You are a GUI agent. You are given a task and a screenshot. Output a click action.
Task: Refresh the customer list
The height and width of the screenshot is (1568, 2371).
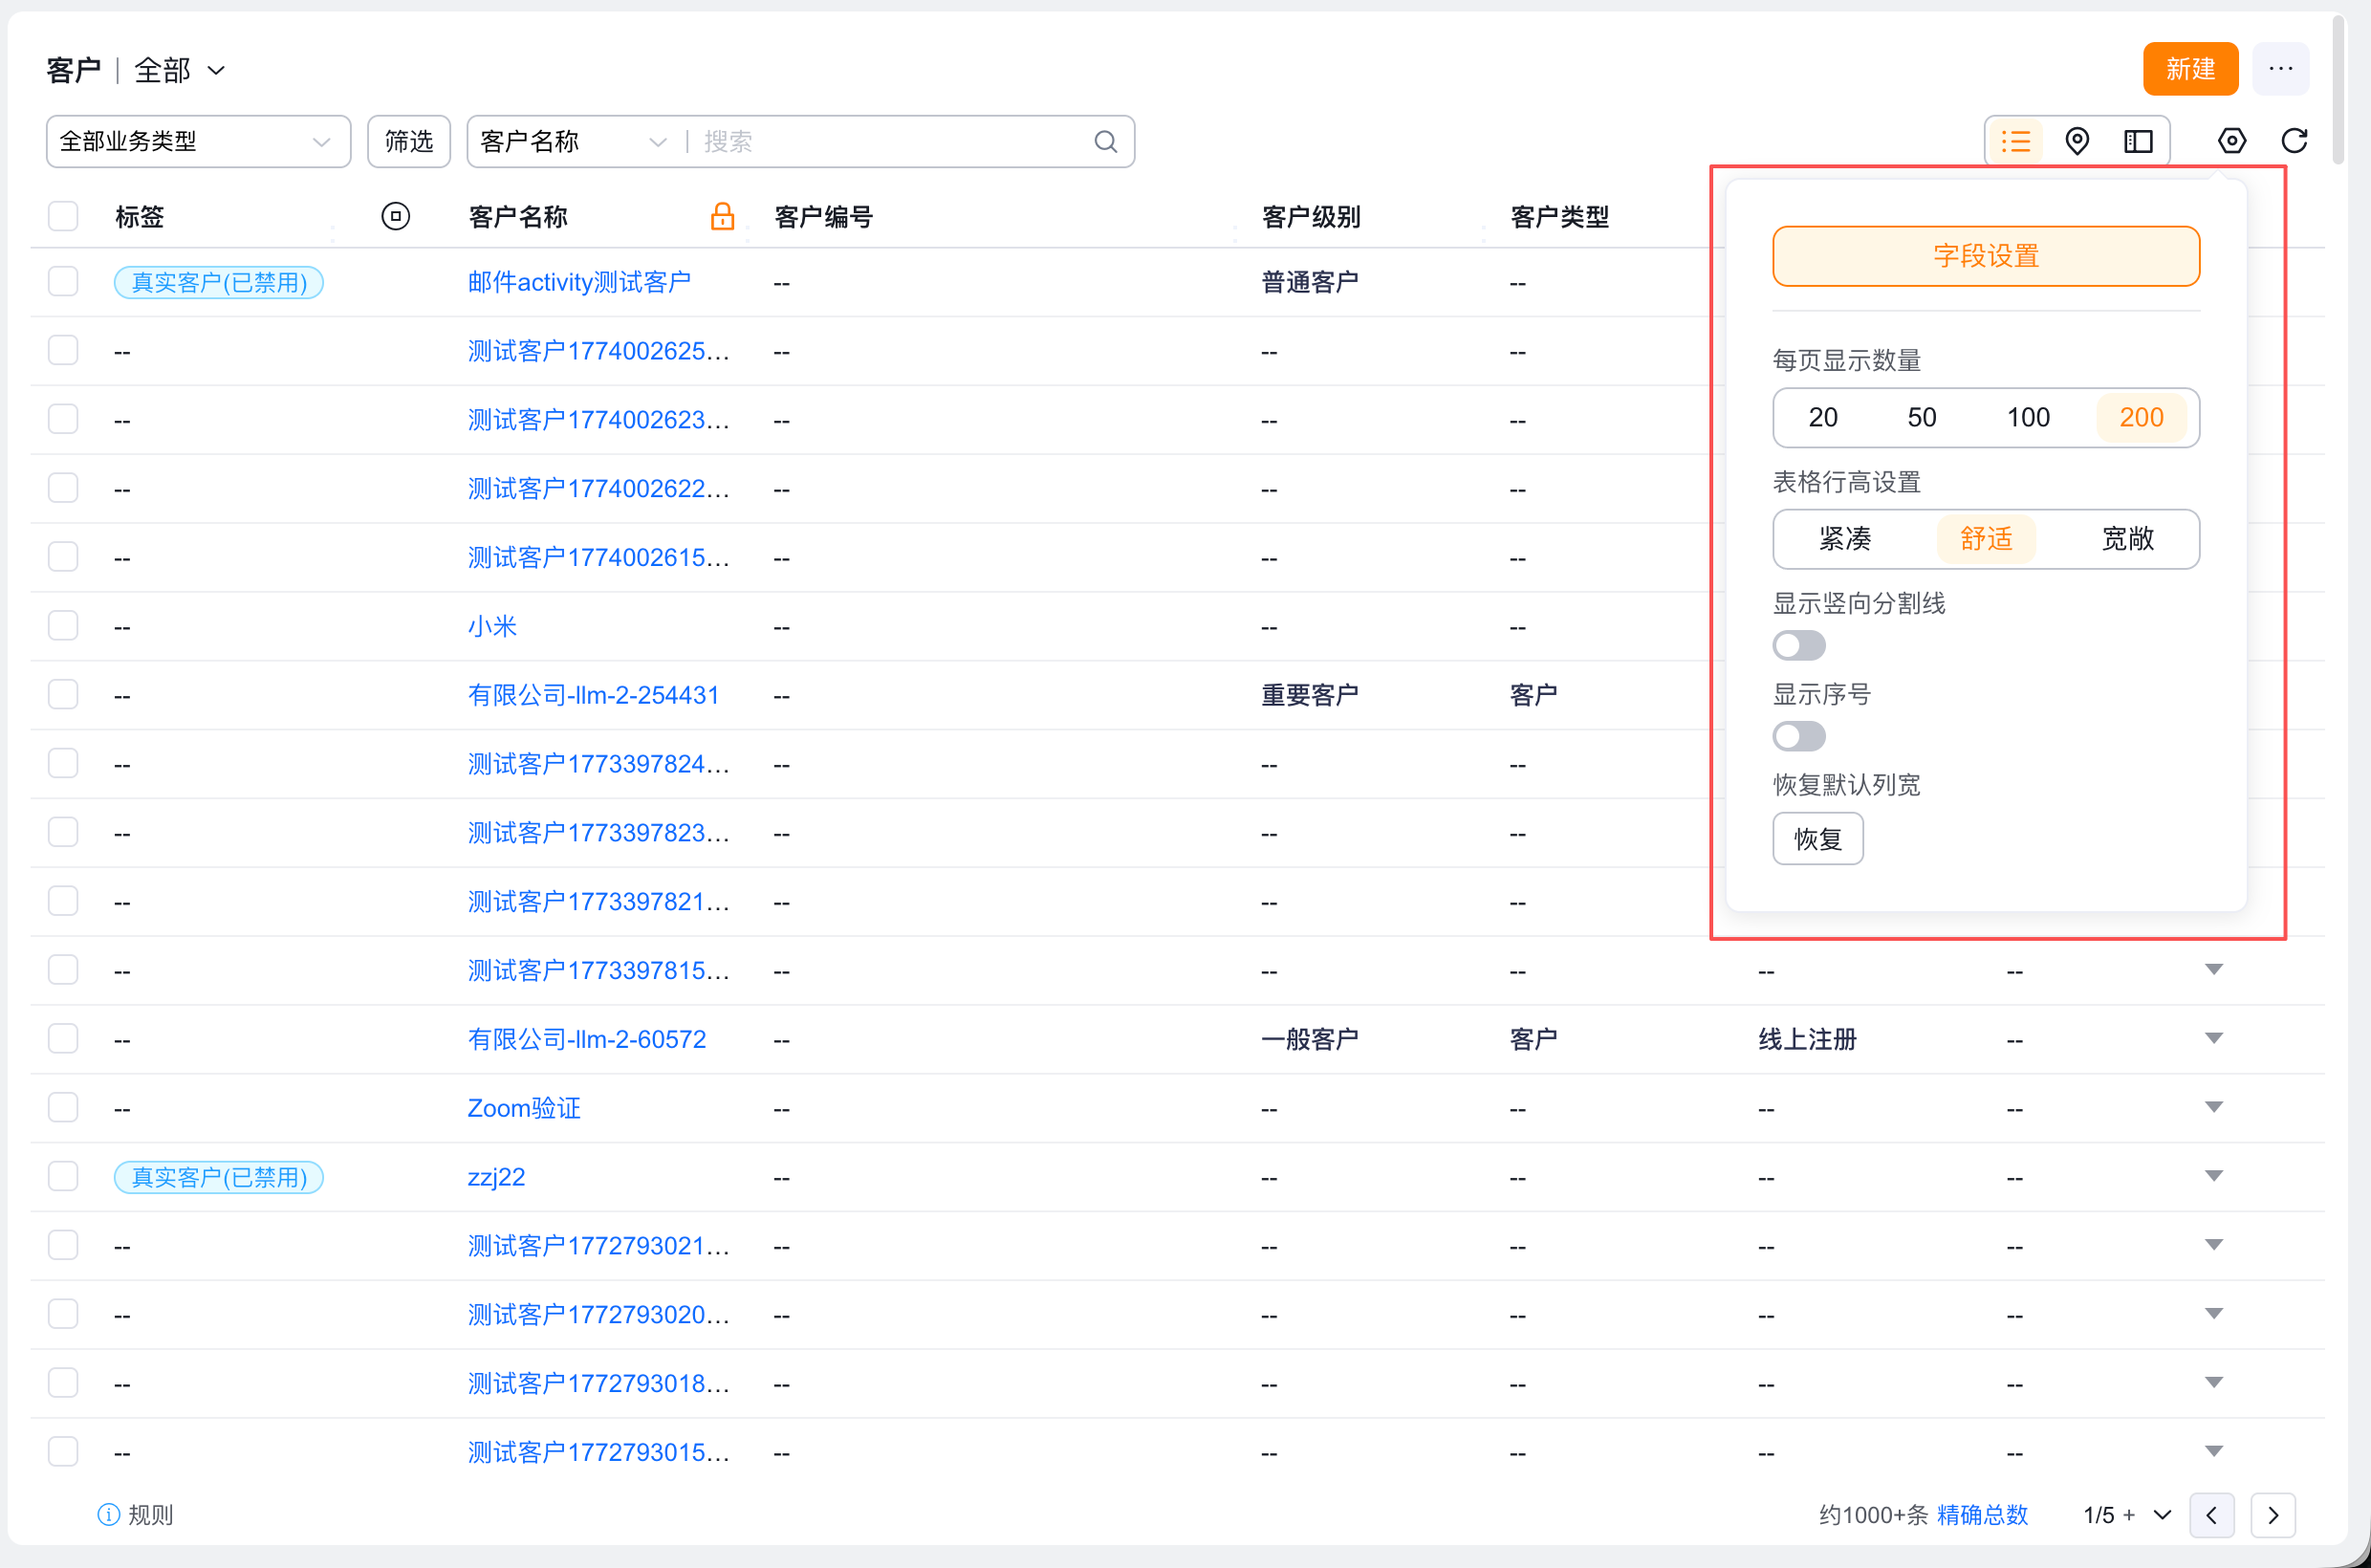2294,141
